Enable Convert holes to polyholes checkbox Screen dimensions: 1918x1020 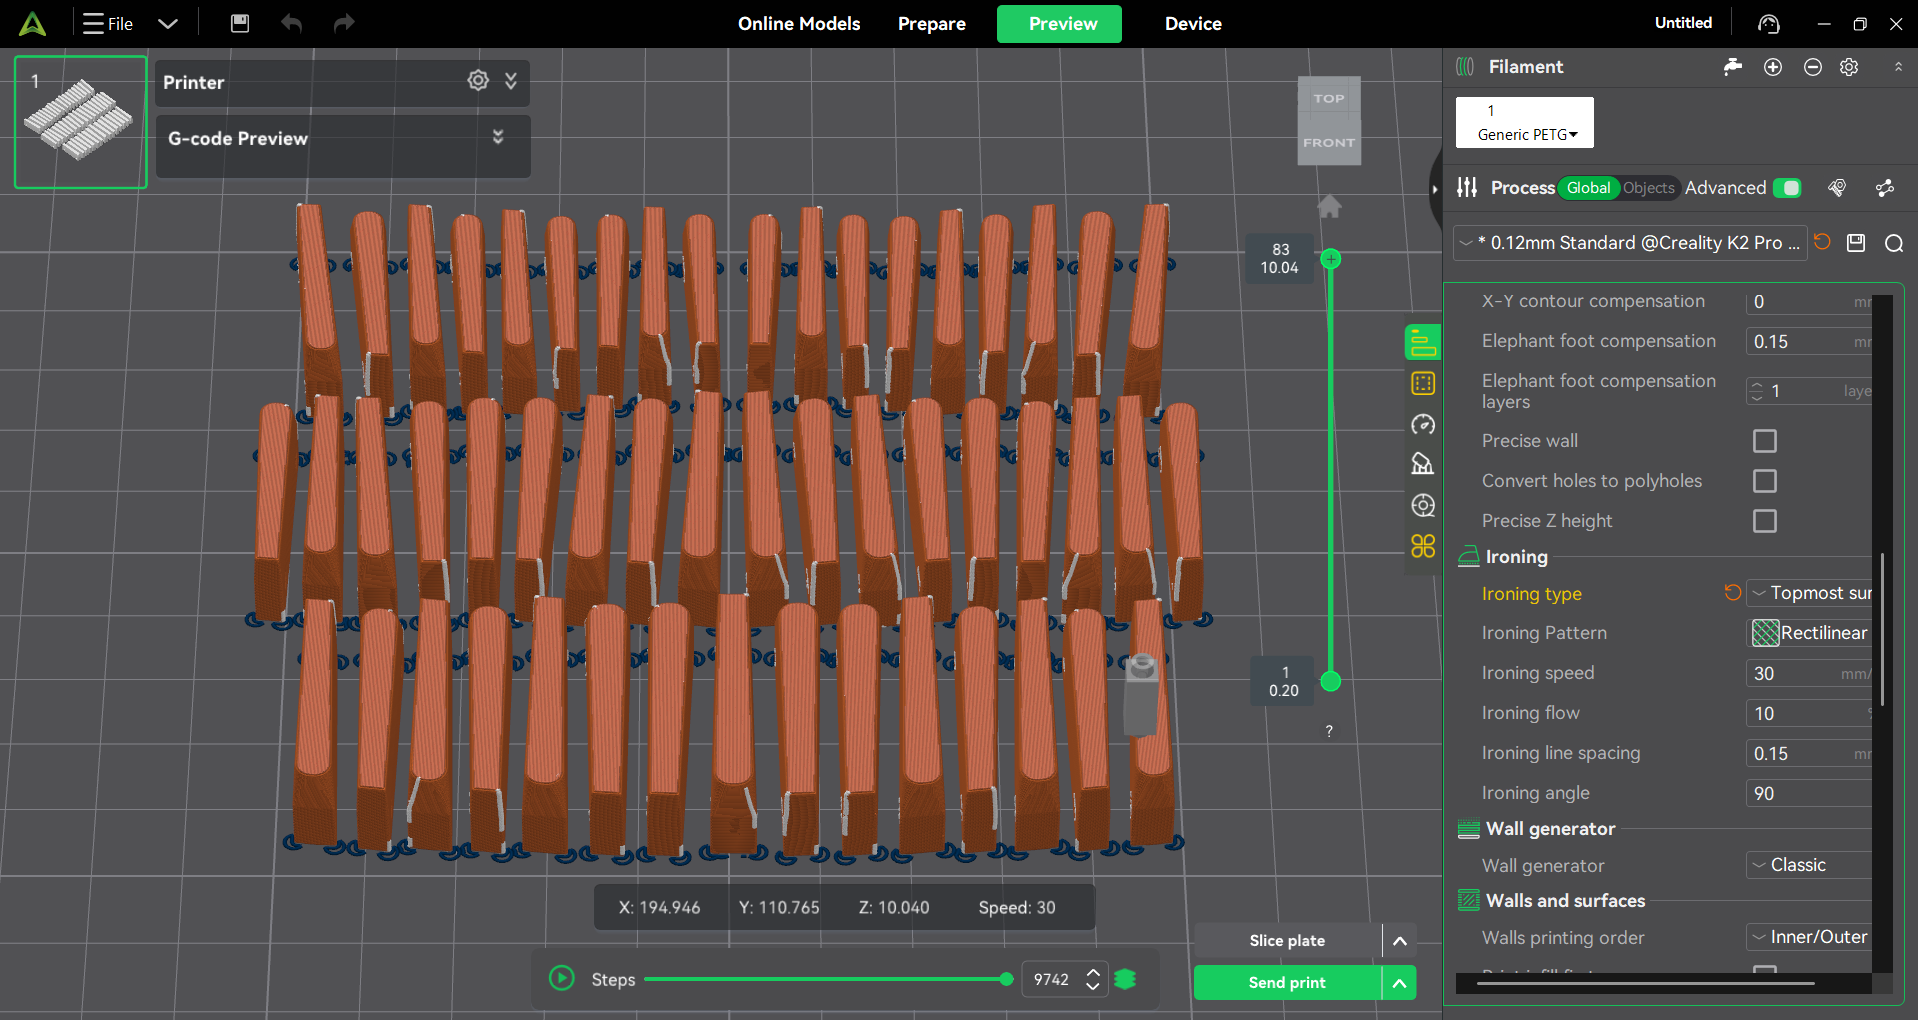click(1765, 481)
